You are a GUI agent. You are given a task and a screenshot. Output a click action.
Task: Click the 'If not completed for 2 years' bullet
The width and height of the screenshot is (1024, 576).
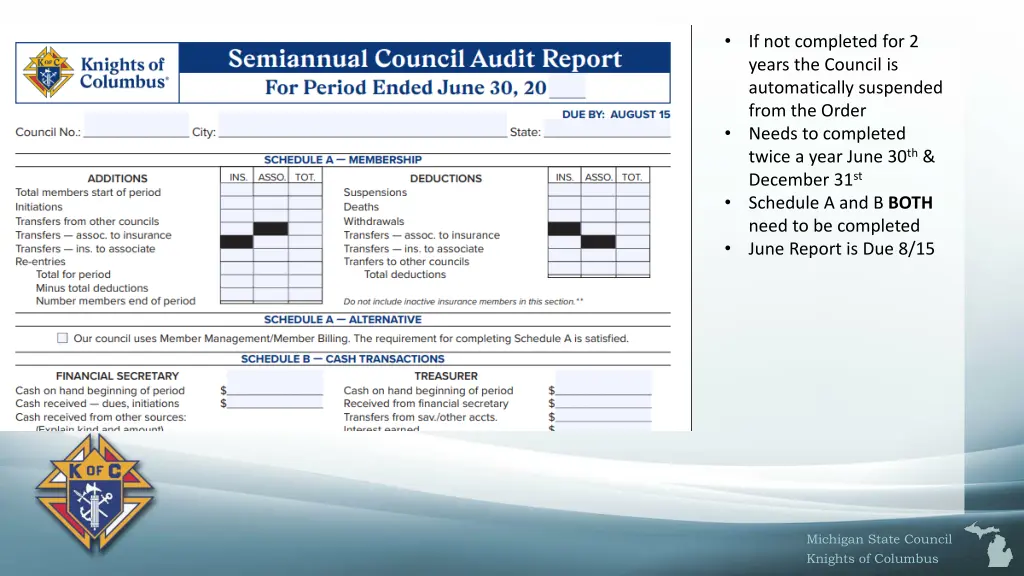pyautogui.click(x=846, y=76)
